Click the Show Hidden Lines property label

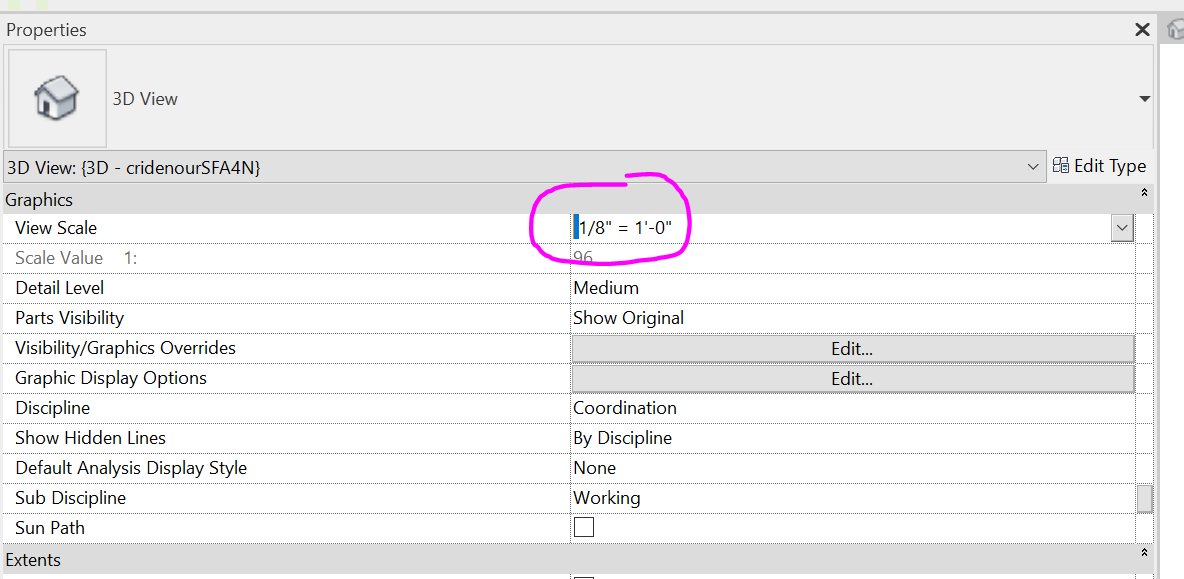[91, 438]
